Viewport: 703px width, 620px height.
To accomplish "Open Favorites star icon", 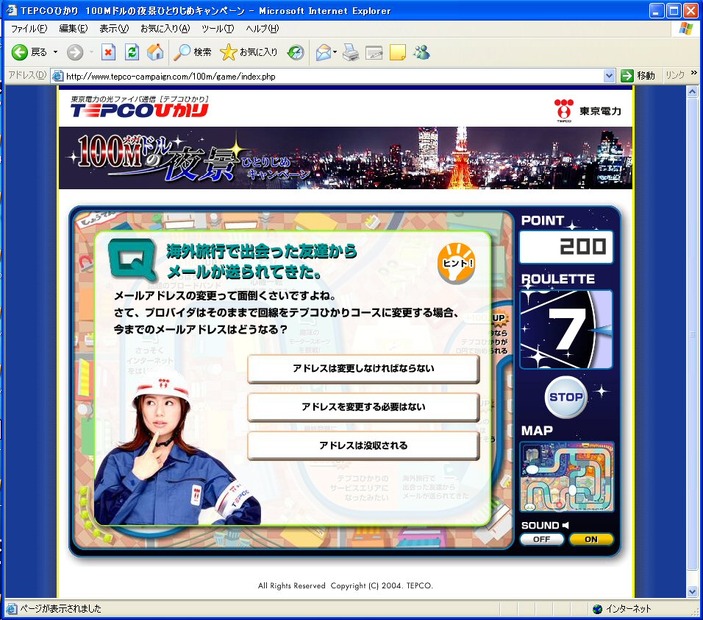I will pos(228,52).
